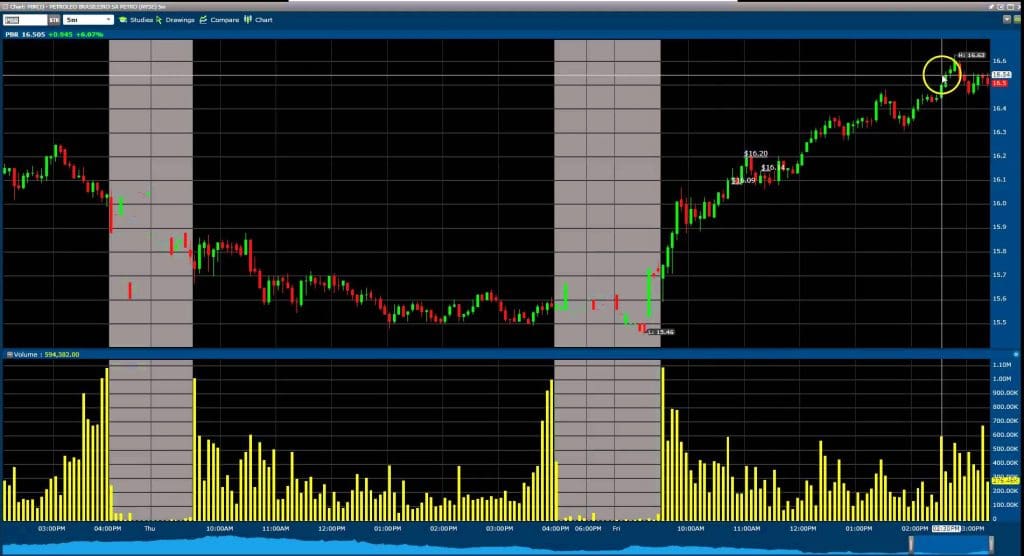Image resolution: width=1024 pixels, height=556 pixels.
Task: Click the right handle of range slider
Action: click(991, 544)
